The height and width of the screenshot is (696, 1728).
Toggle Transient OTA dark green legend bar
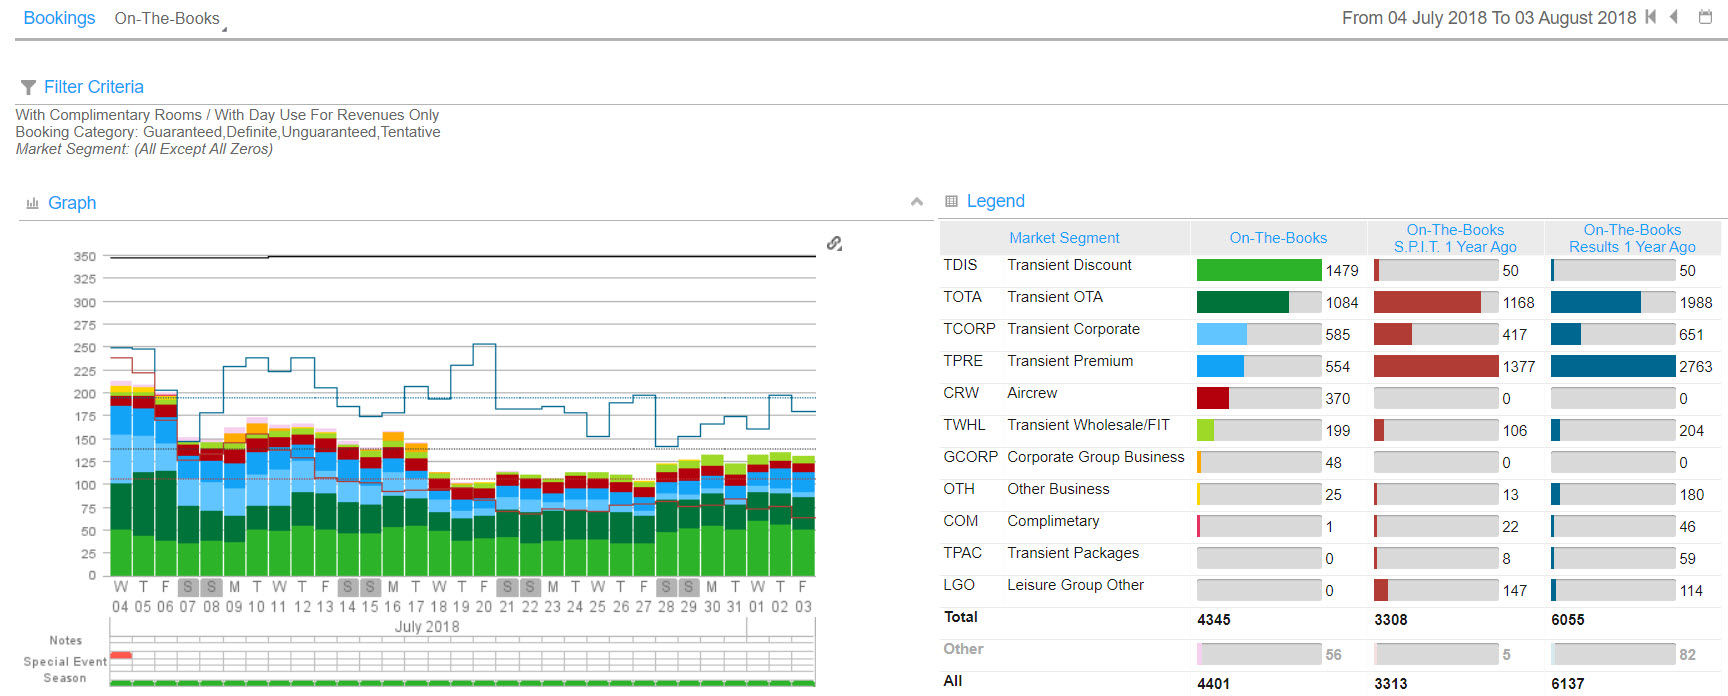1242,302
